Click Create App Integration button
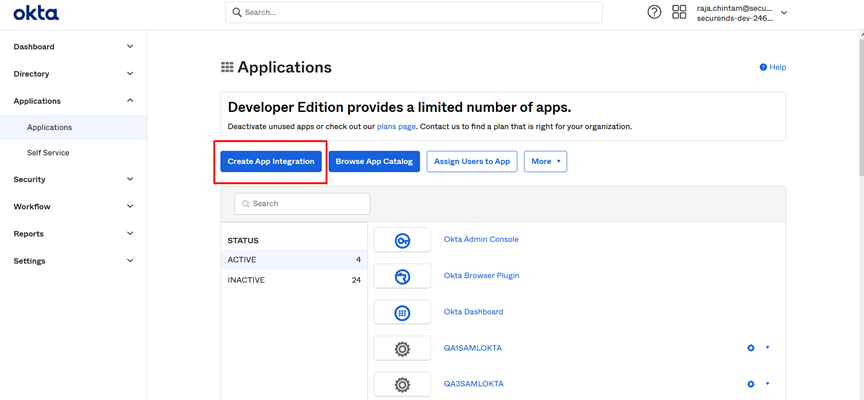 [271, 161]
